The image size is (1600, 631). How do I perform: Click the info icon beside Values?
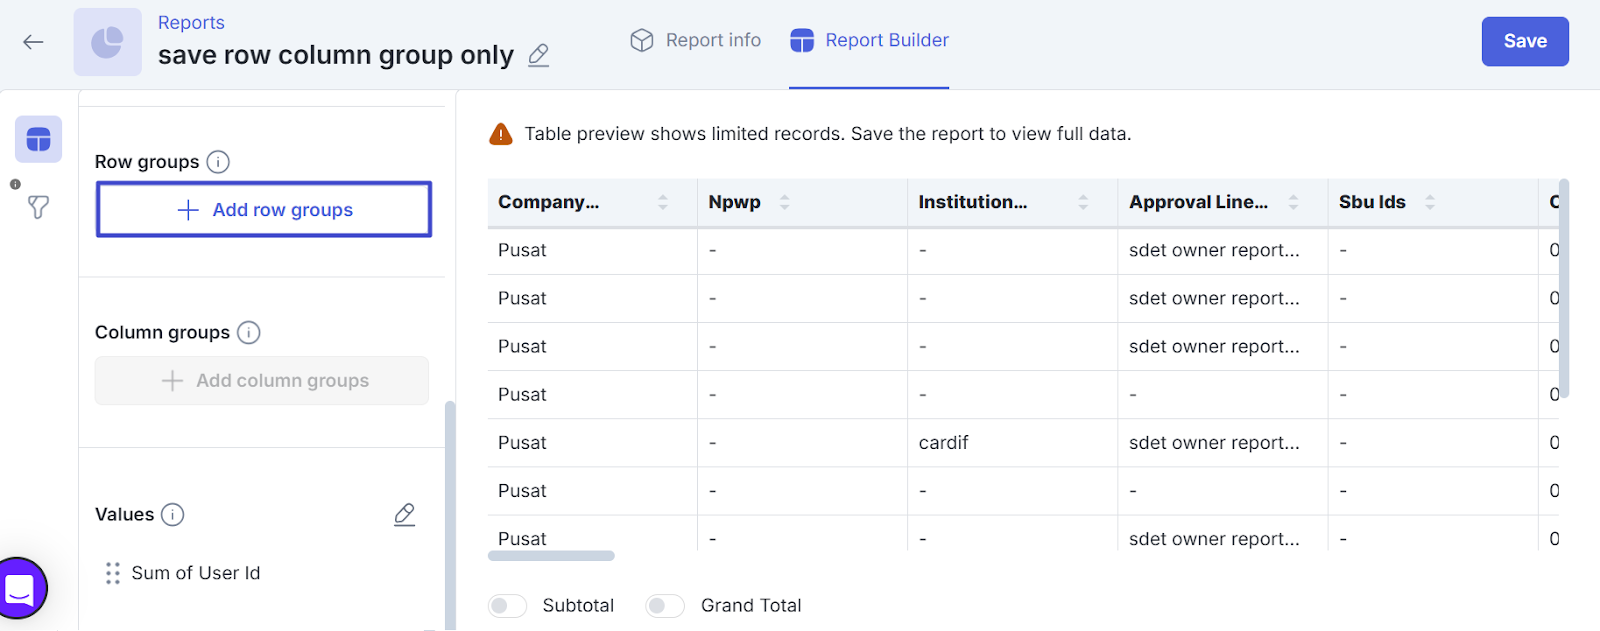173,515
